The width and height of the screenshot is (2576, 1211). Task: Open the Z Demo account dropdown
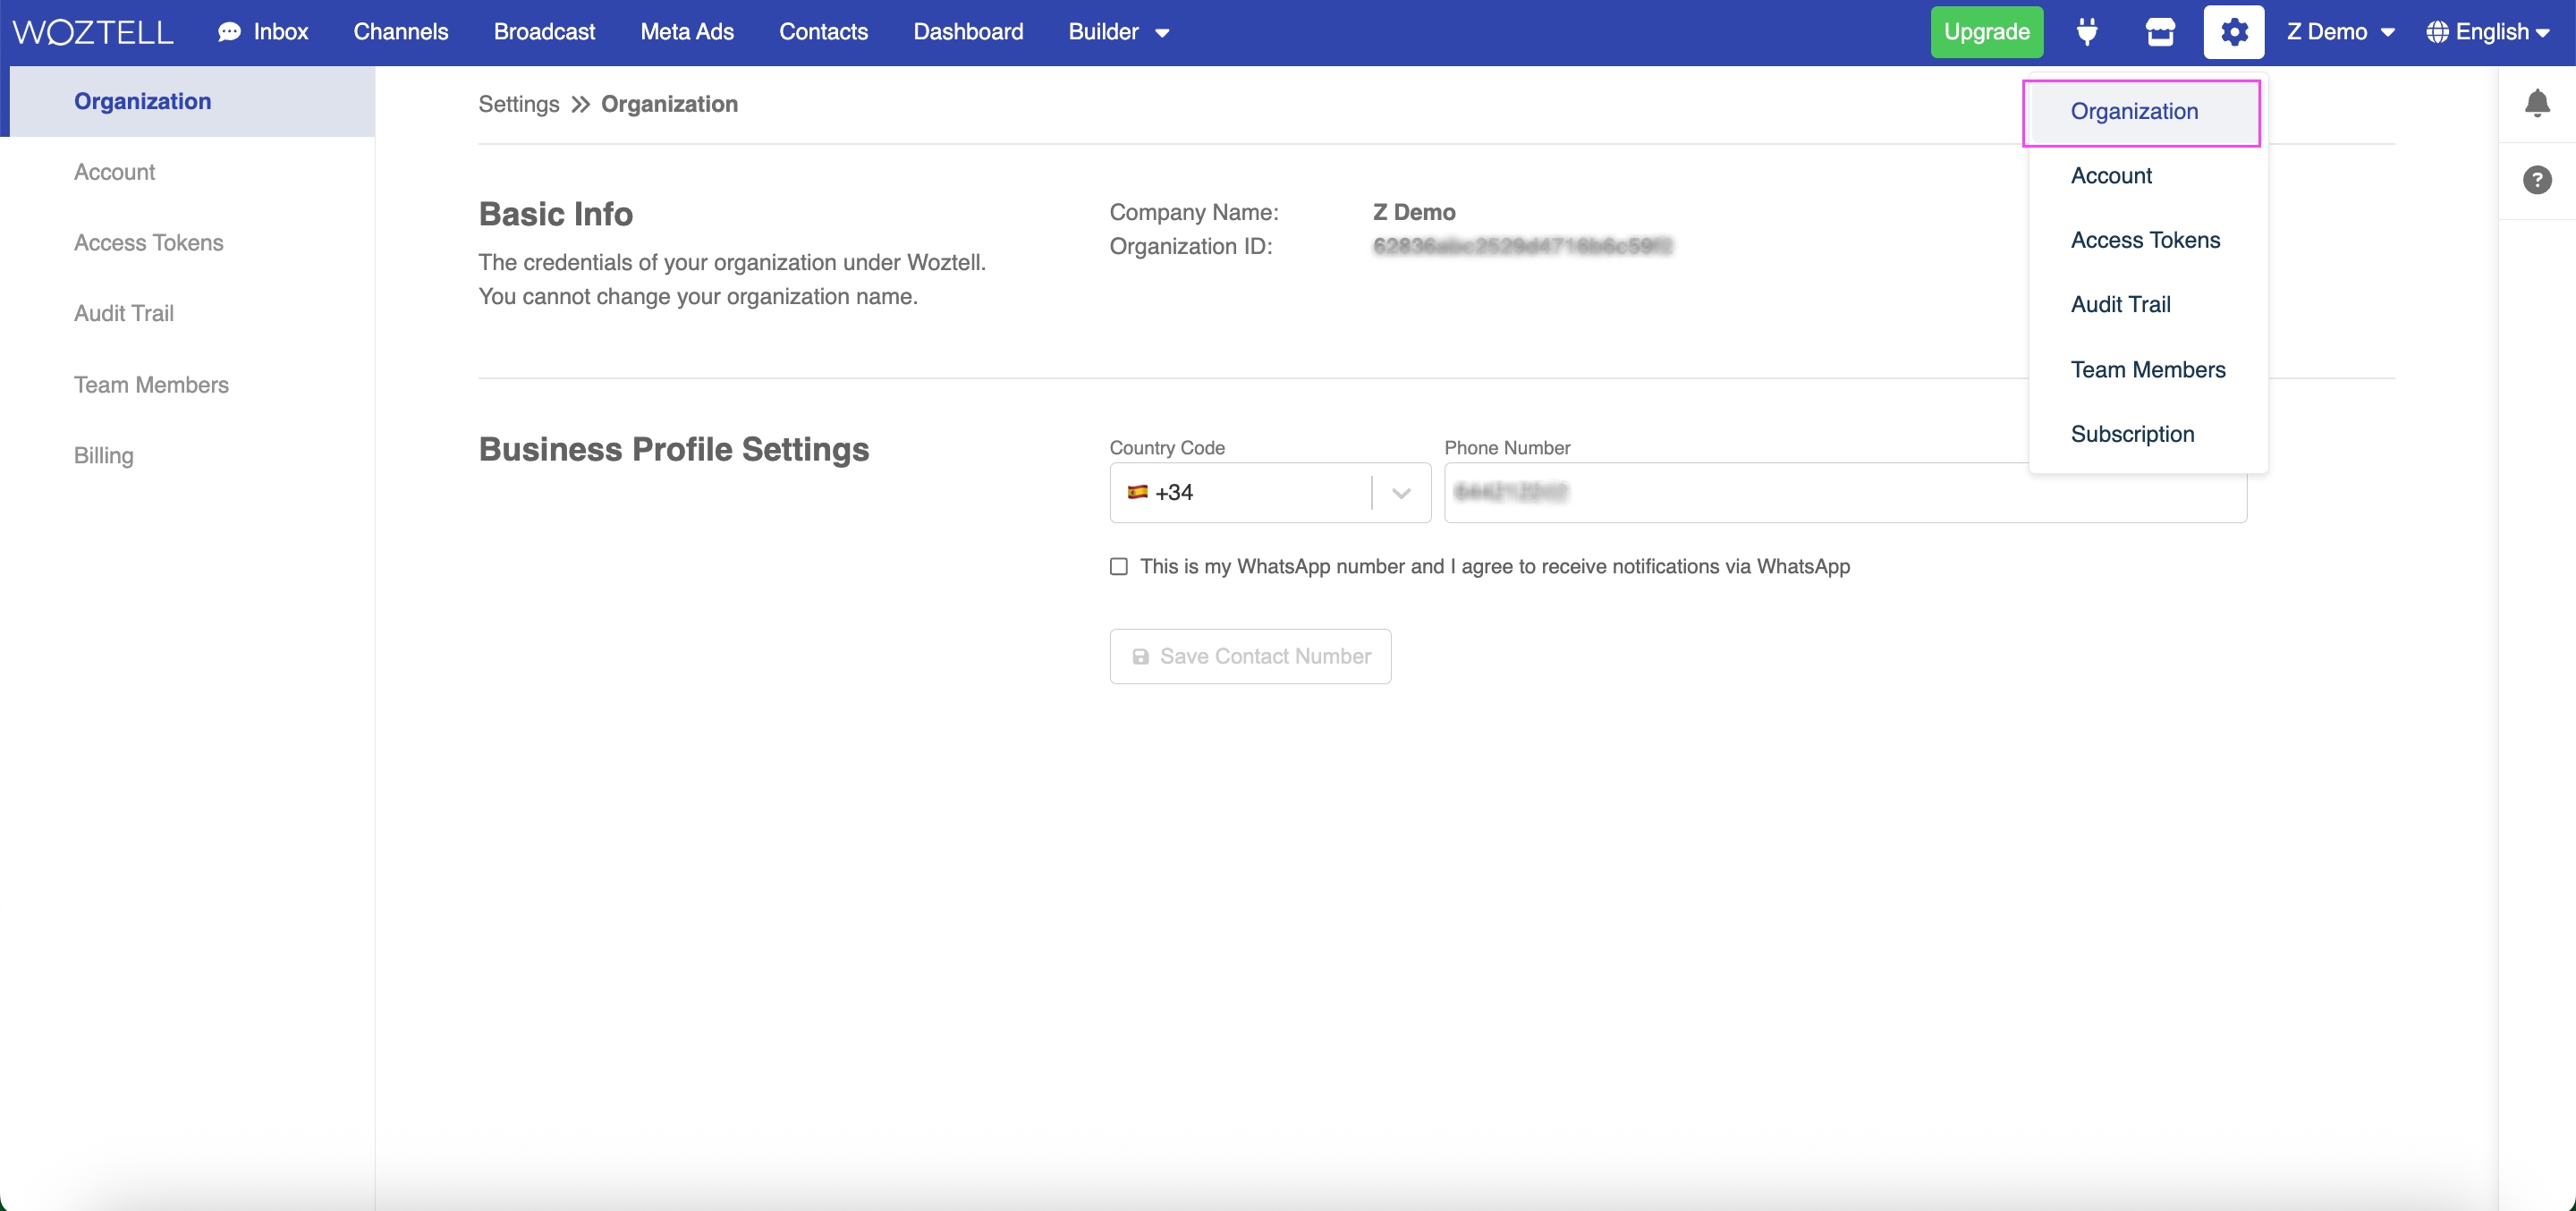[2340, 32]
